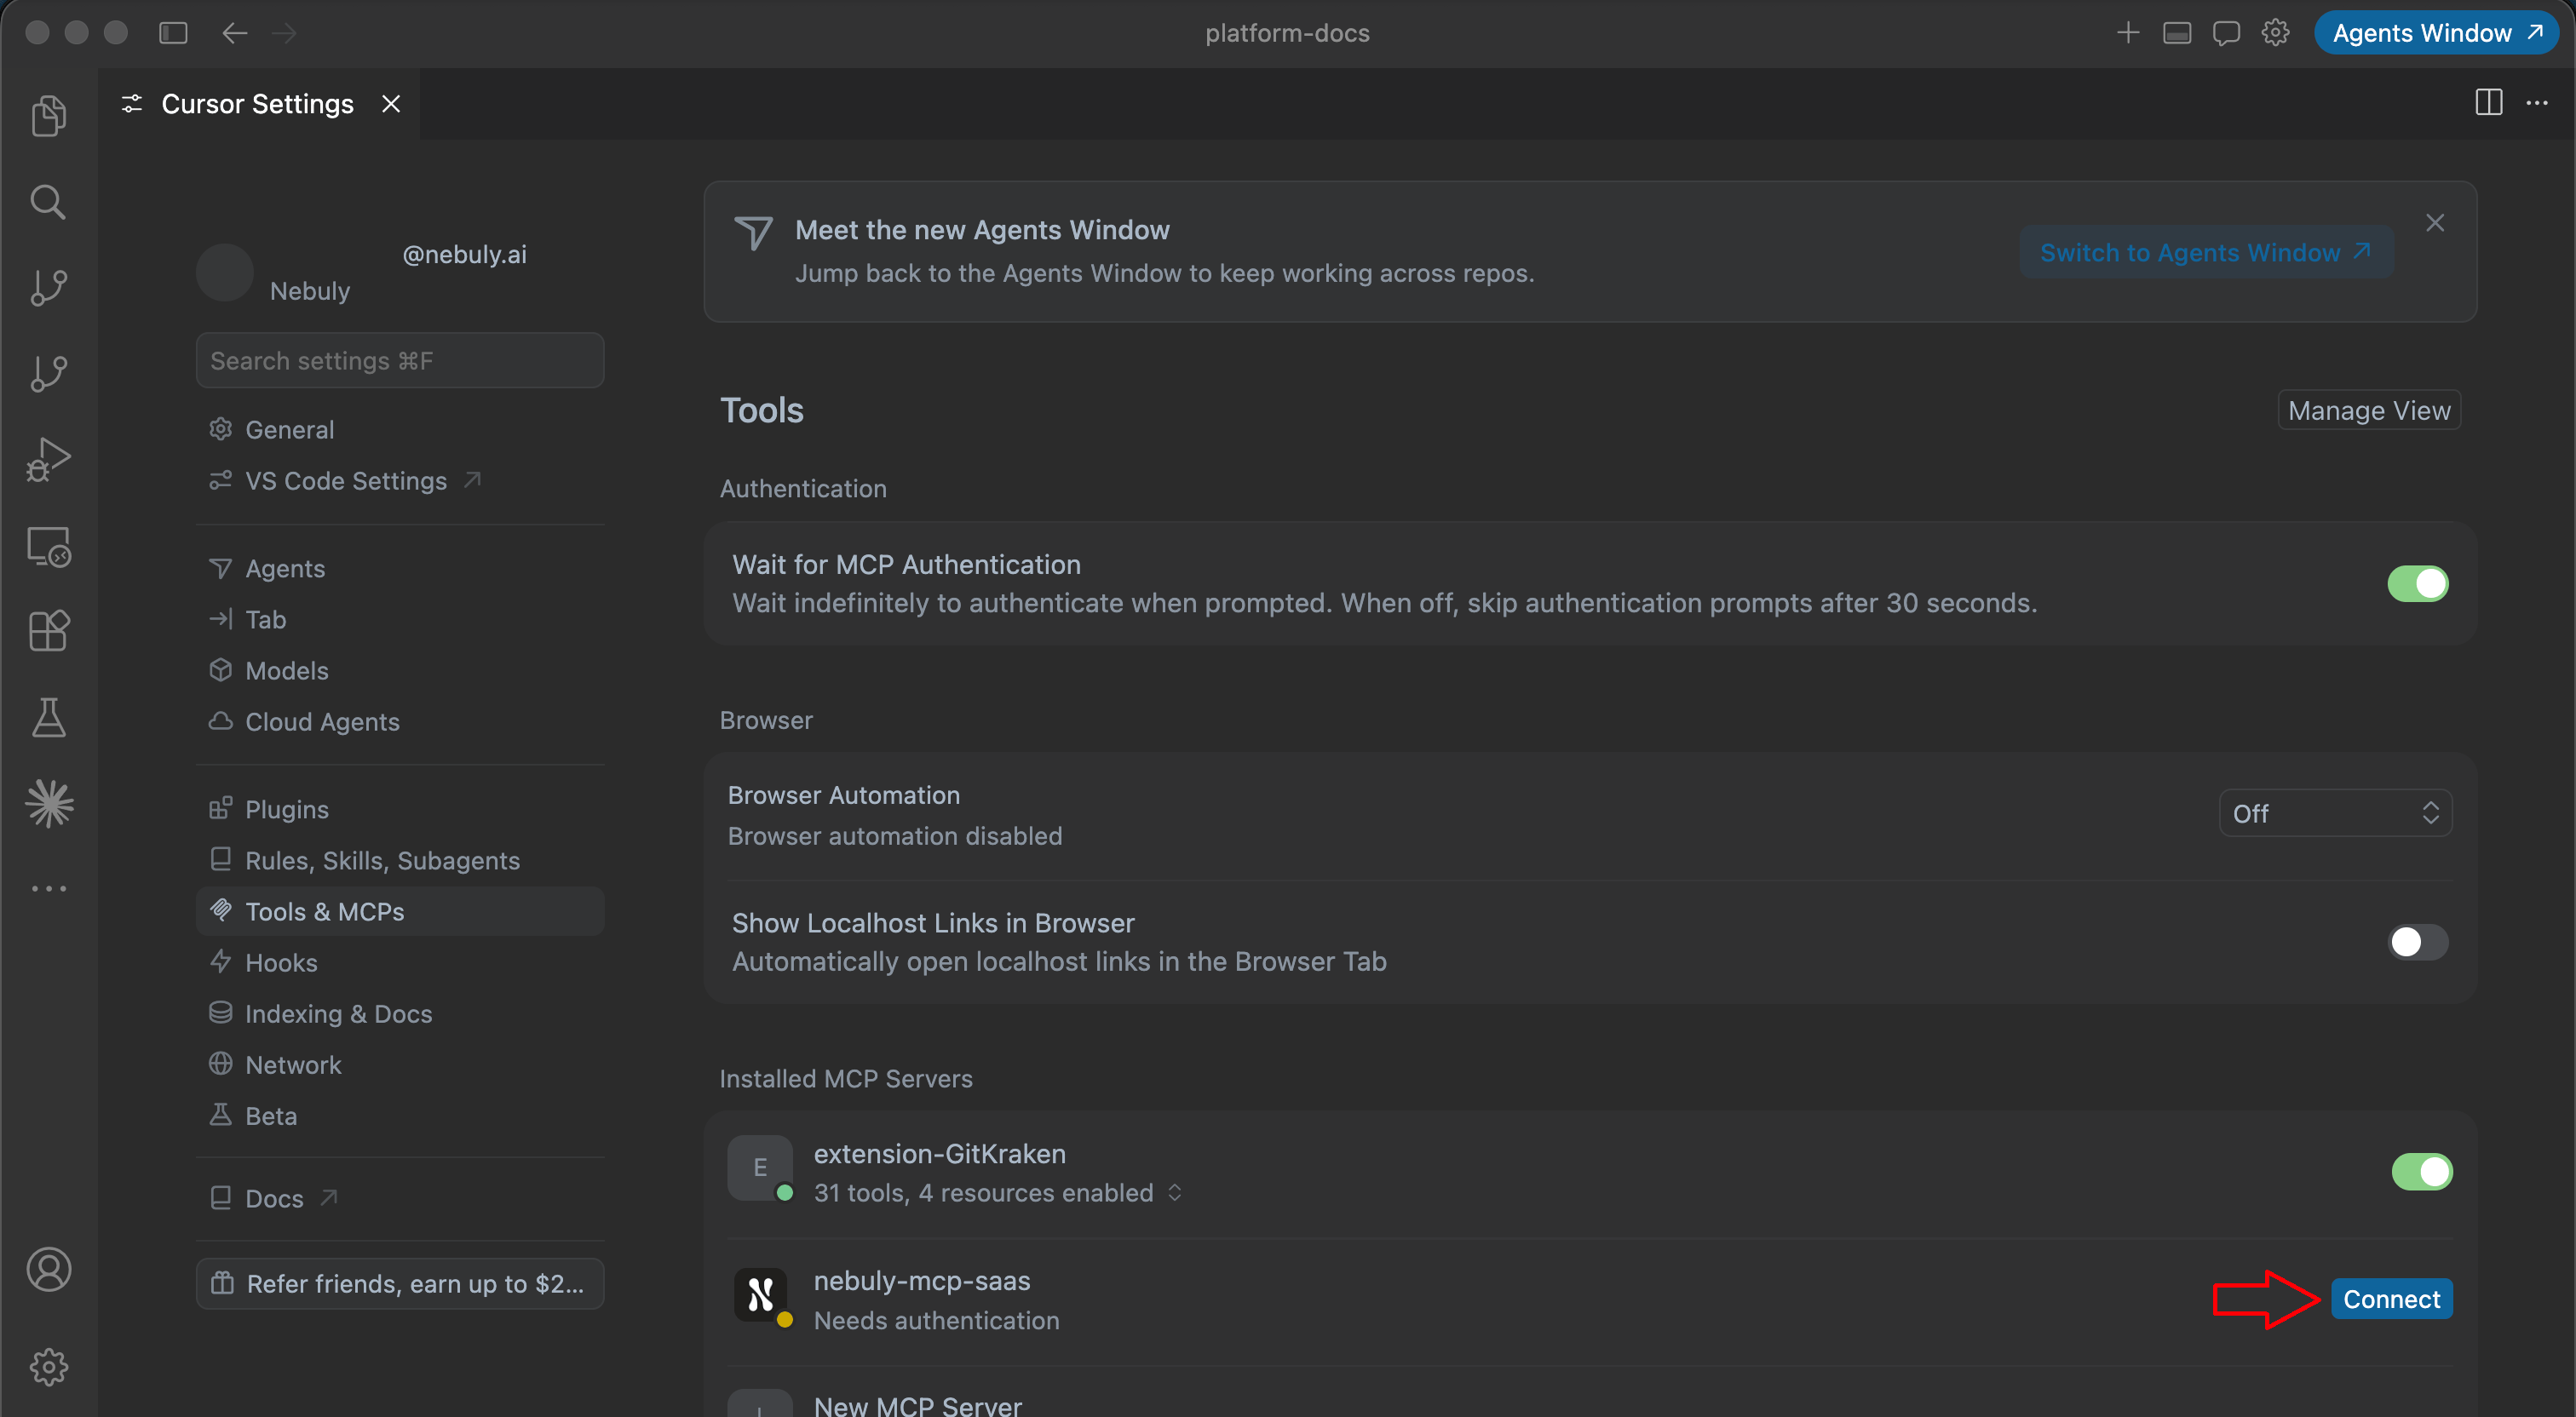The height and width of the screenshot is (1417, 2576).
Task: Click the split editor icon
Action: tap(2488, 103)
